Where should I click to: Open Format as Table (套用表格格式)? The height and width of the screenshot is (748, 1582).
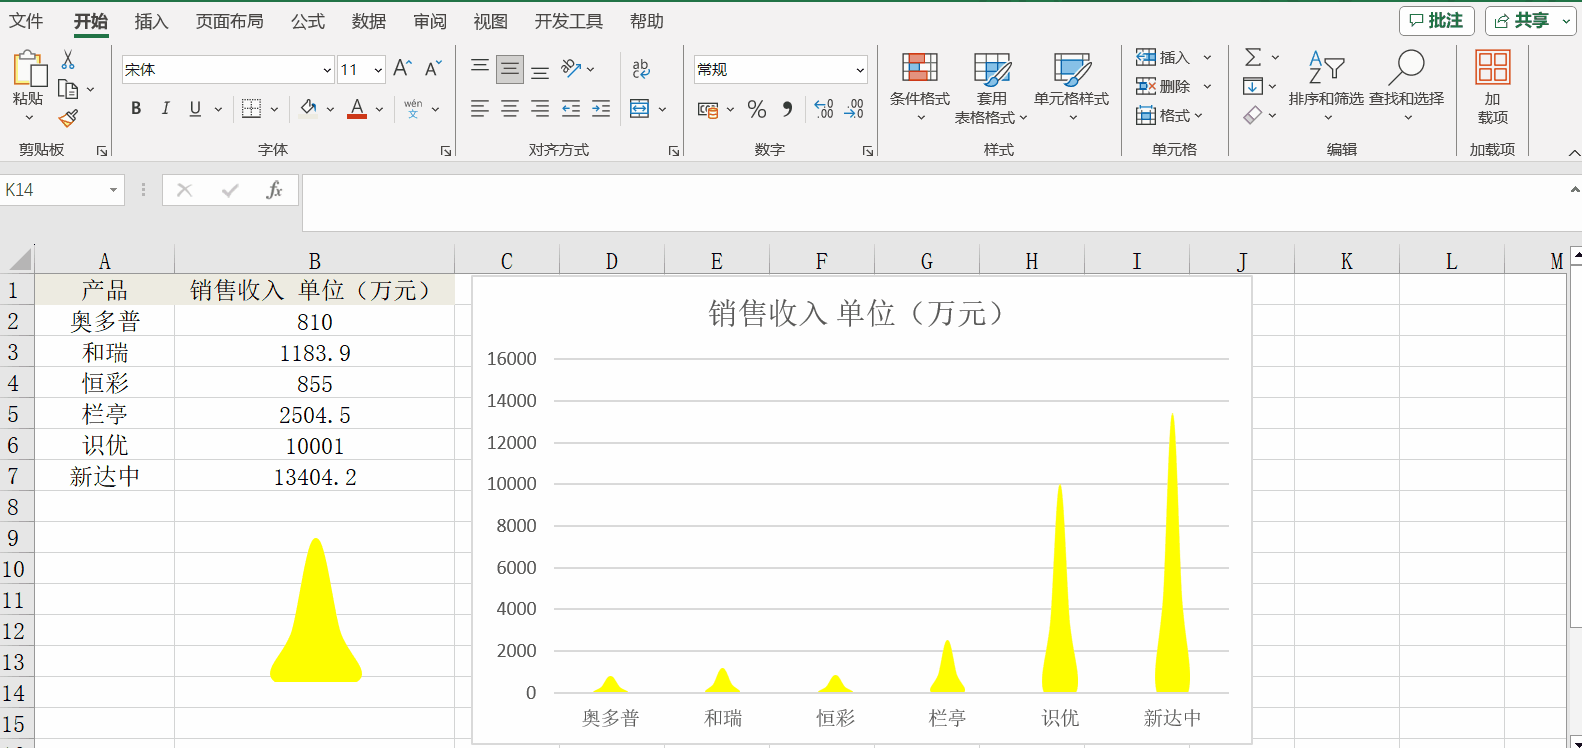tap(991, 88)
